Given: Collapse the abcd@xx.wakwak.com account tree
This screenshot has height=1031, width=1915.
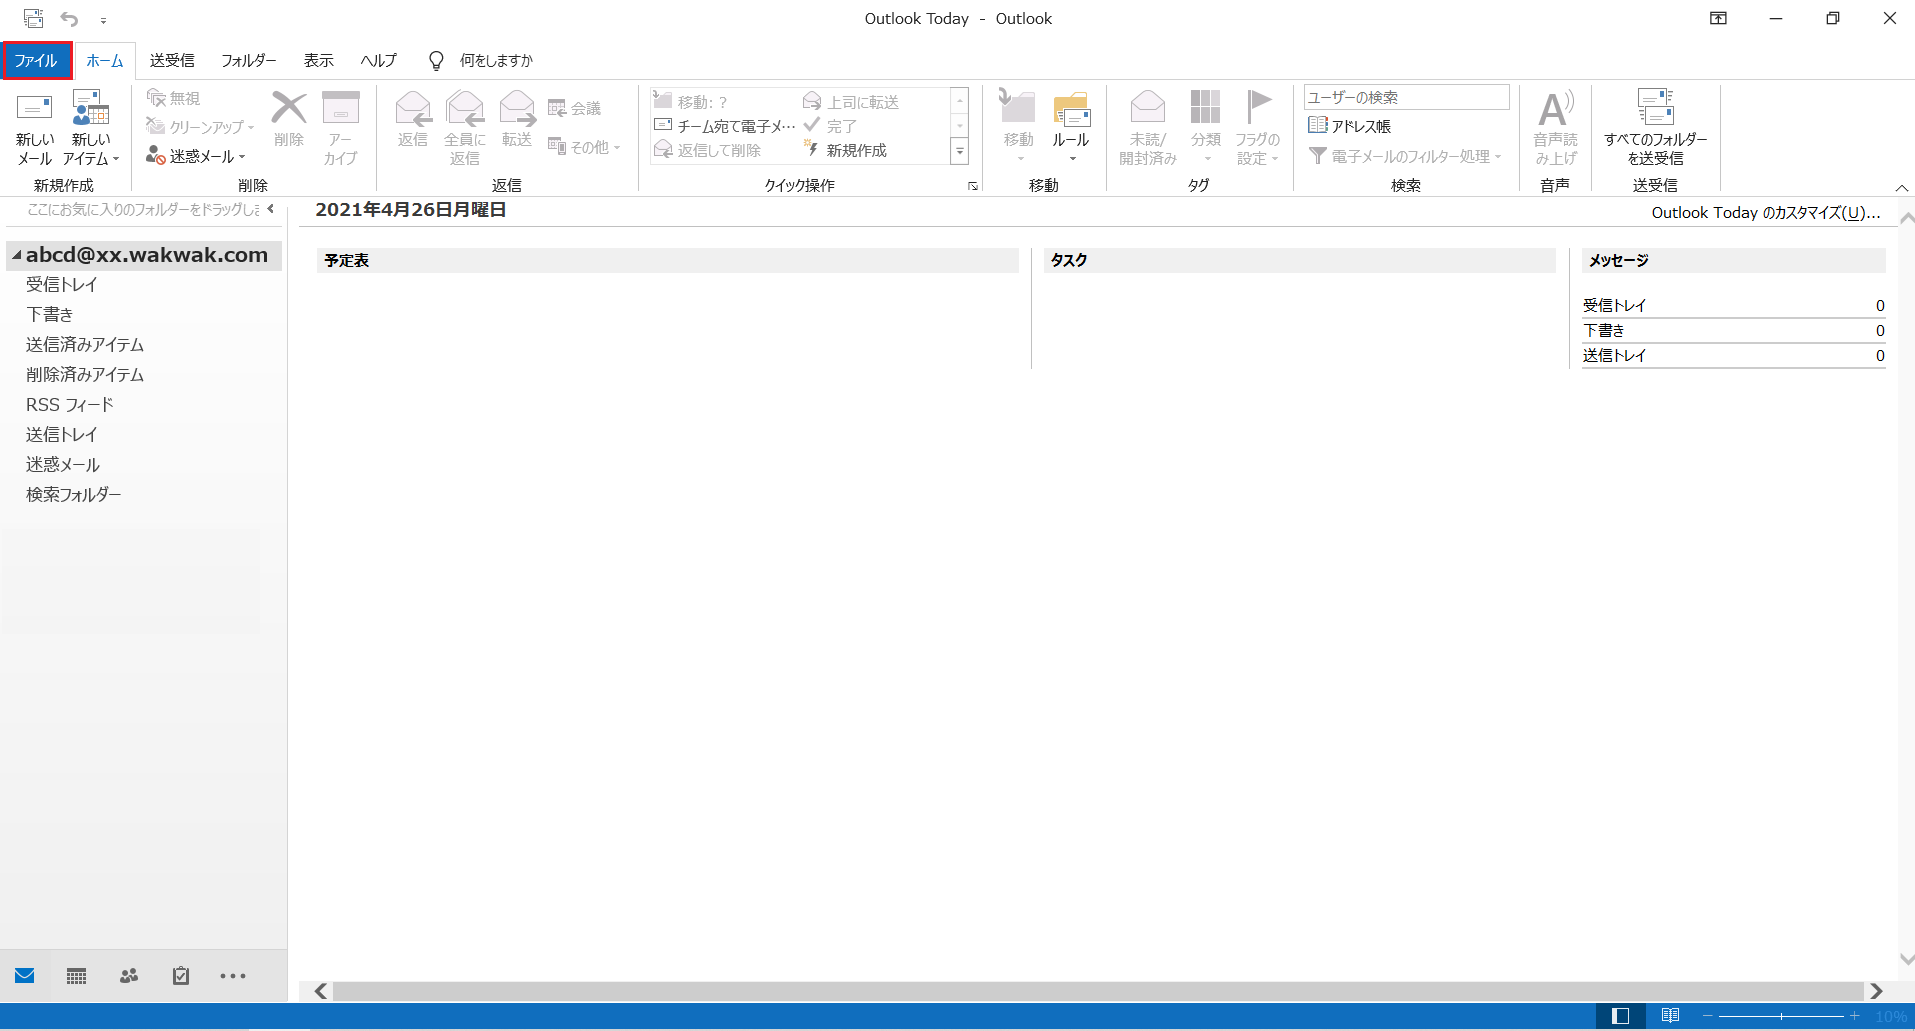Looking at the screenshot, I should click(x=16, y=255).
